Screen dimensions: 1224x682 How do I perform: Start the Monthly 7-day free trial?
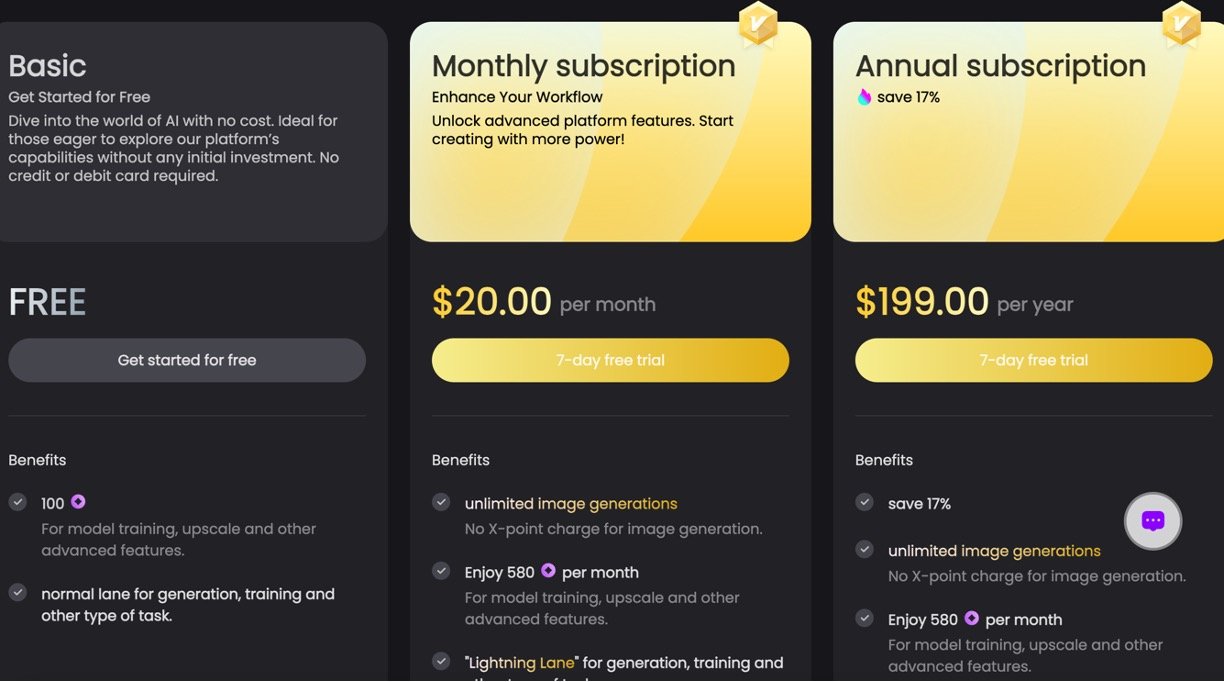610,360
